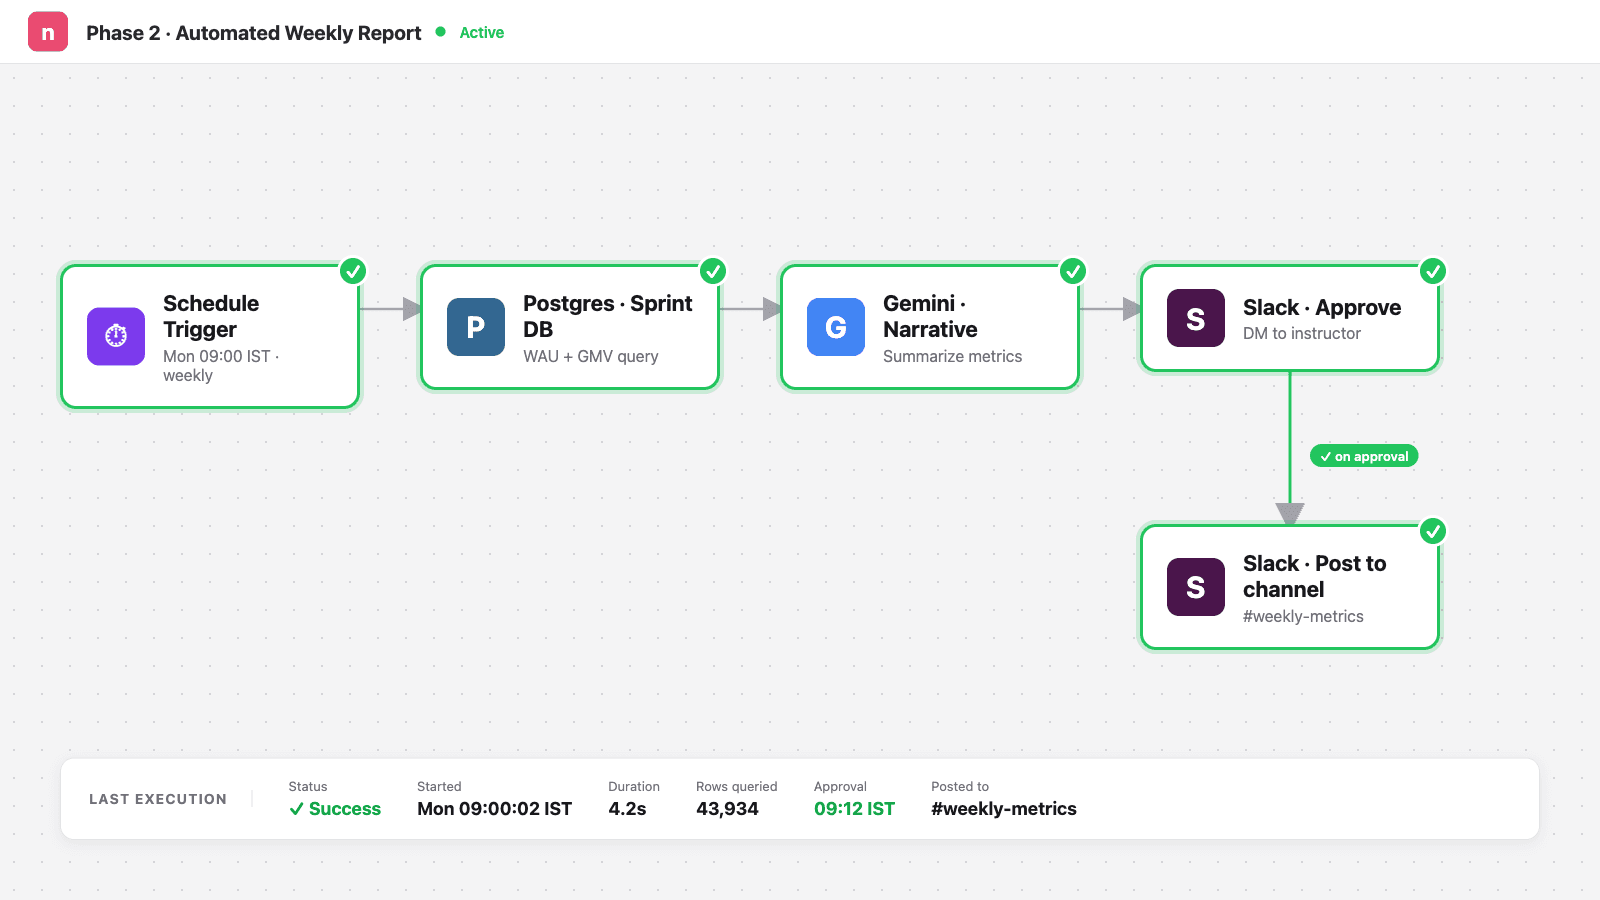Click the Success status value
The width and height of the screenshot is (1600, 900).
[335, 809]
